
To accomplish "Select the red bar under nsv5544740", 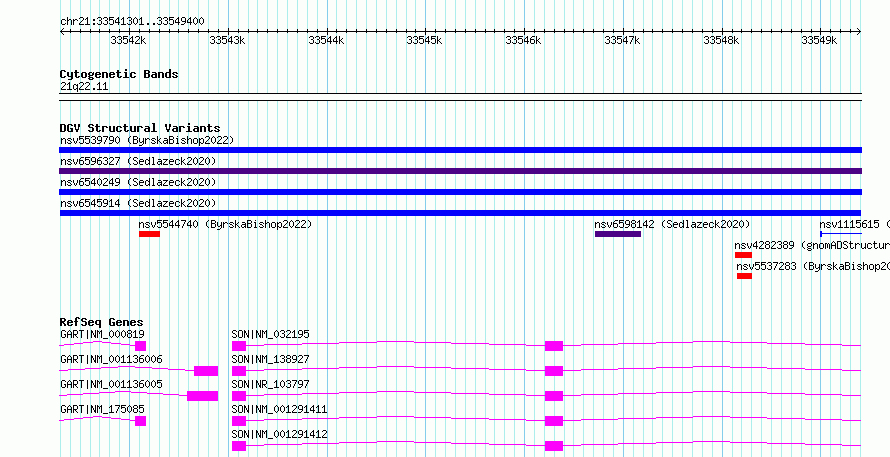I will click(149, 234).
